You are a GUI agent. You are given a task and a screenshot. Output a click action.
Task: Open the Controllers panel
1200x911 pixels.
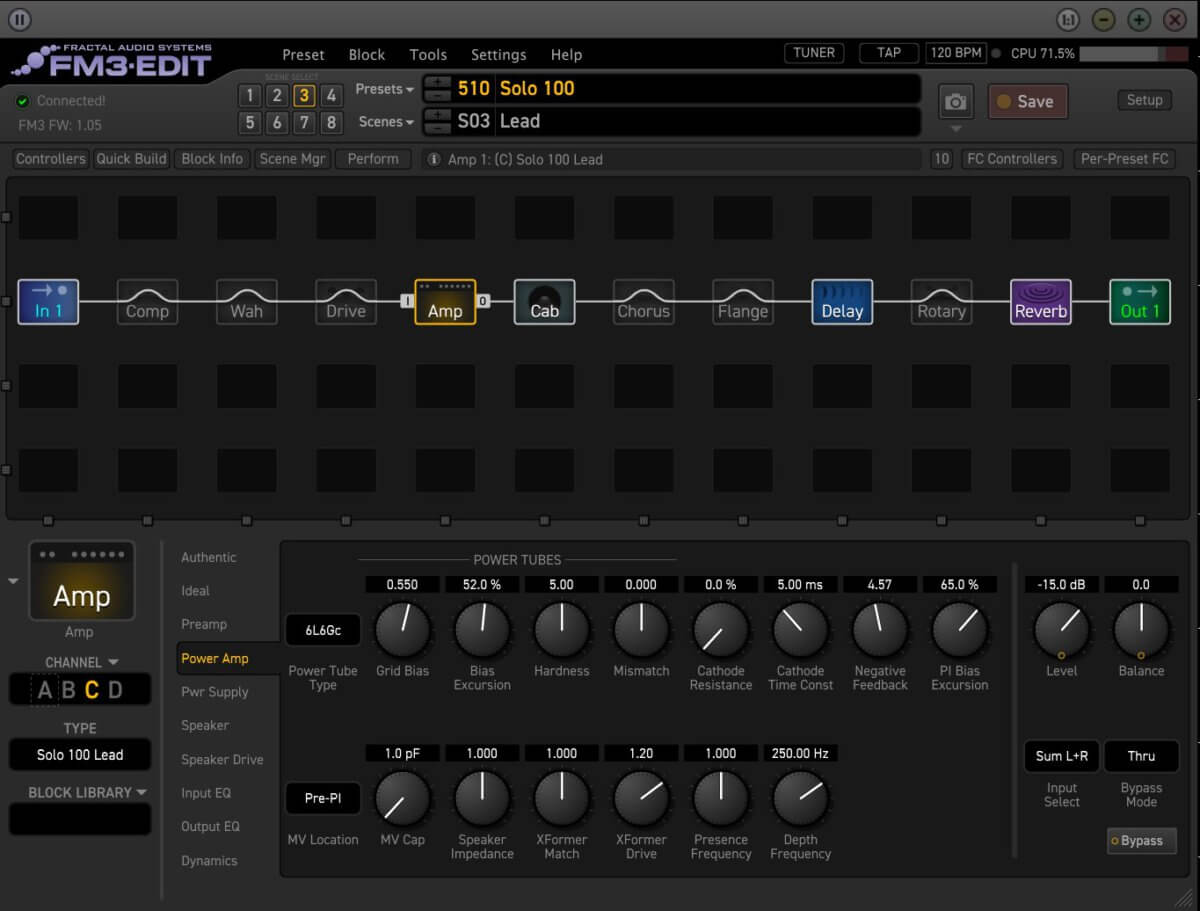(x=51, y=159)
